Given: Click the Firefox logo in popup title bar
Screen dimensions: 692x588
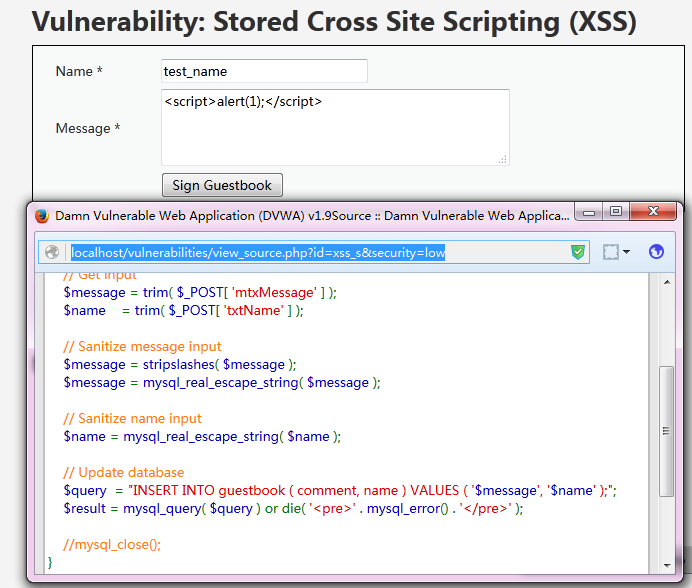Looking at the screenshot, I should [42, 215].
